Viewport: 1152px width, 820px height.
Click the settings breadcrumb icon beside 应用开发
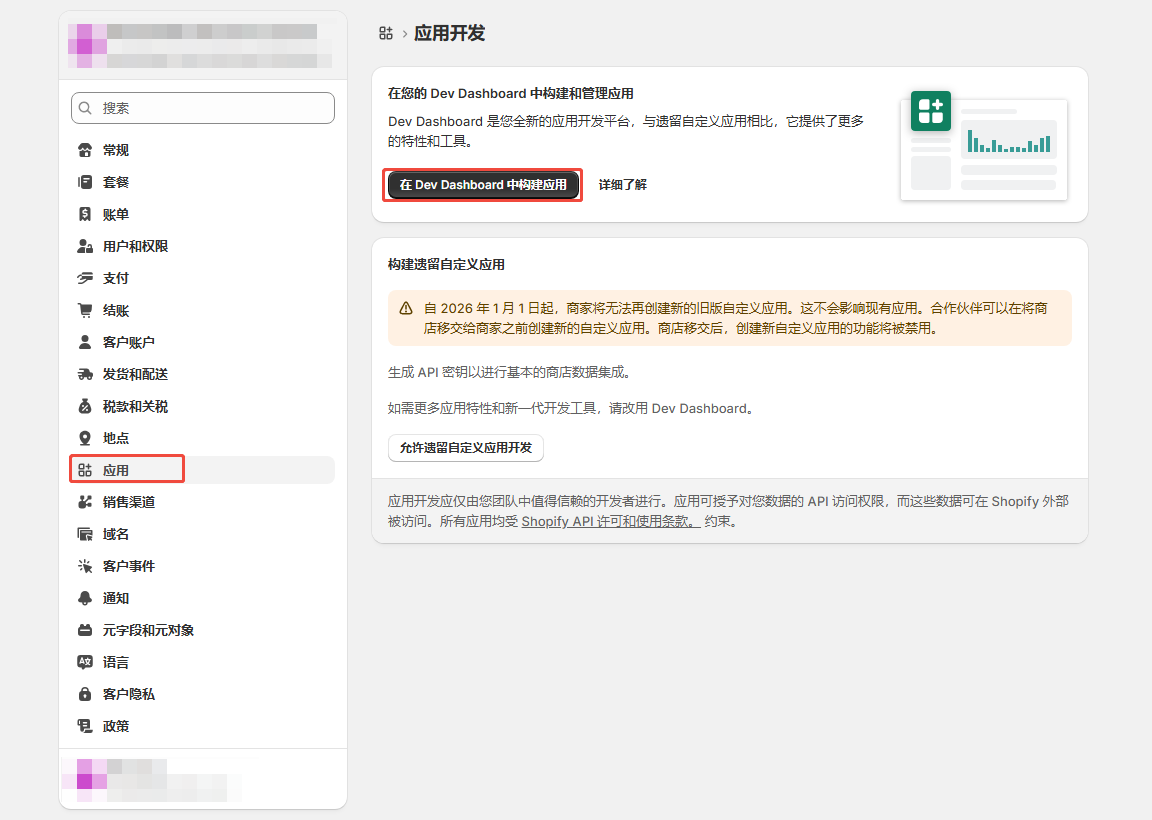click(386, 33)
